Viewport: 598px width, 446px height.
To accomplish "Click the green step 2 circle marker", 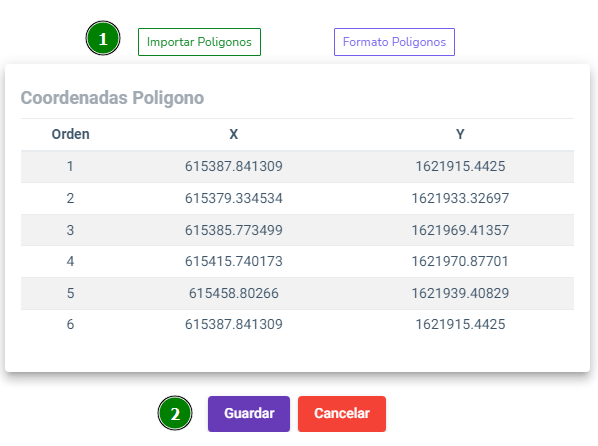I will tap(175, 413).
